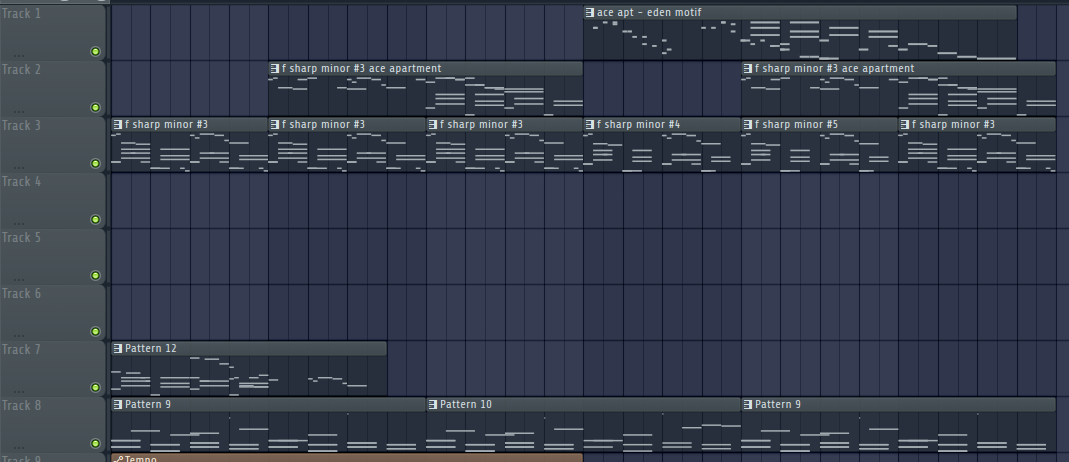Viewport: 1069px width, 462px height.
Task: Mute Track 7 with its green light
Action: click(x=95, y=388)
